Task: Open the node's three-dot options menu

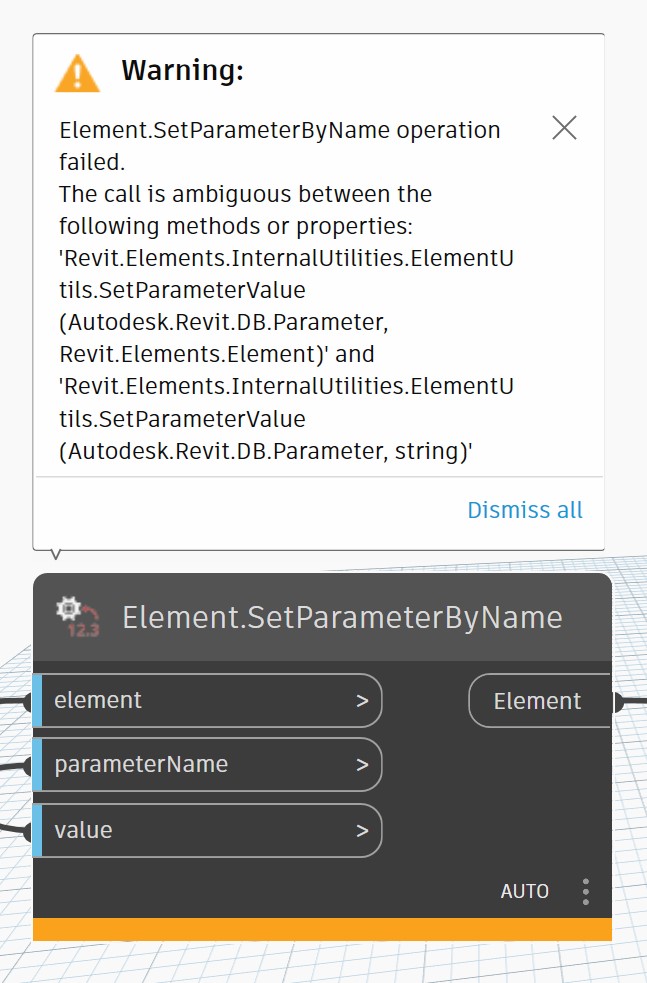Action: tap(586, 891)
